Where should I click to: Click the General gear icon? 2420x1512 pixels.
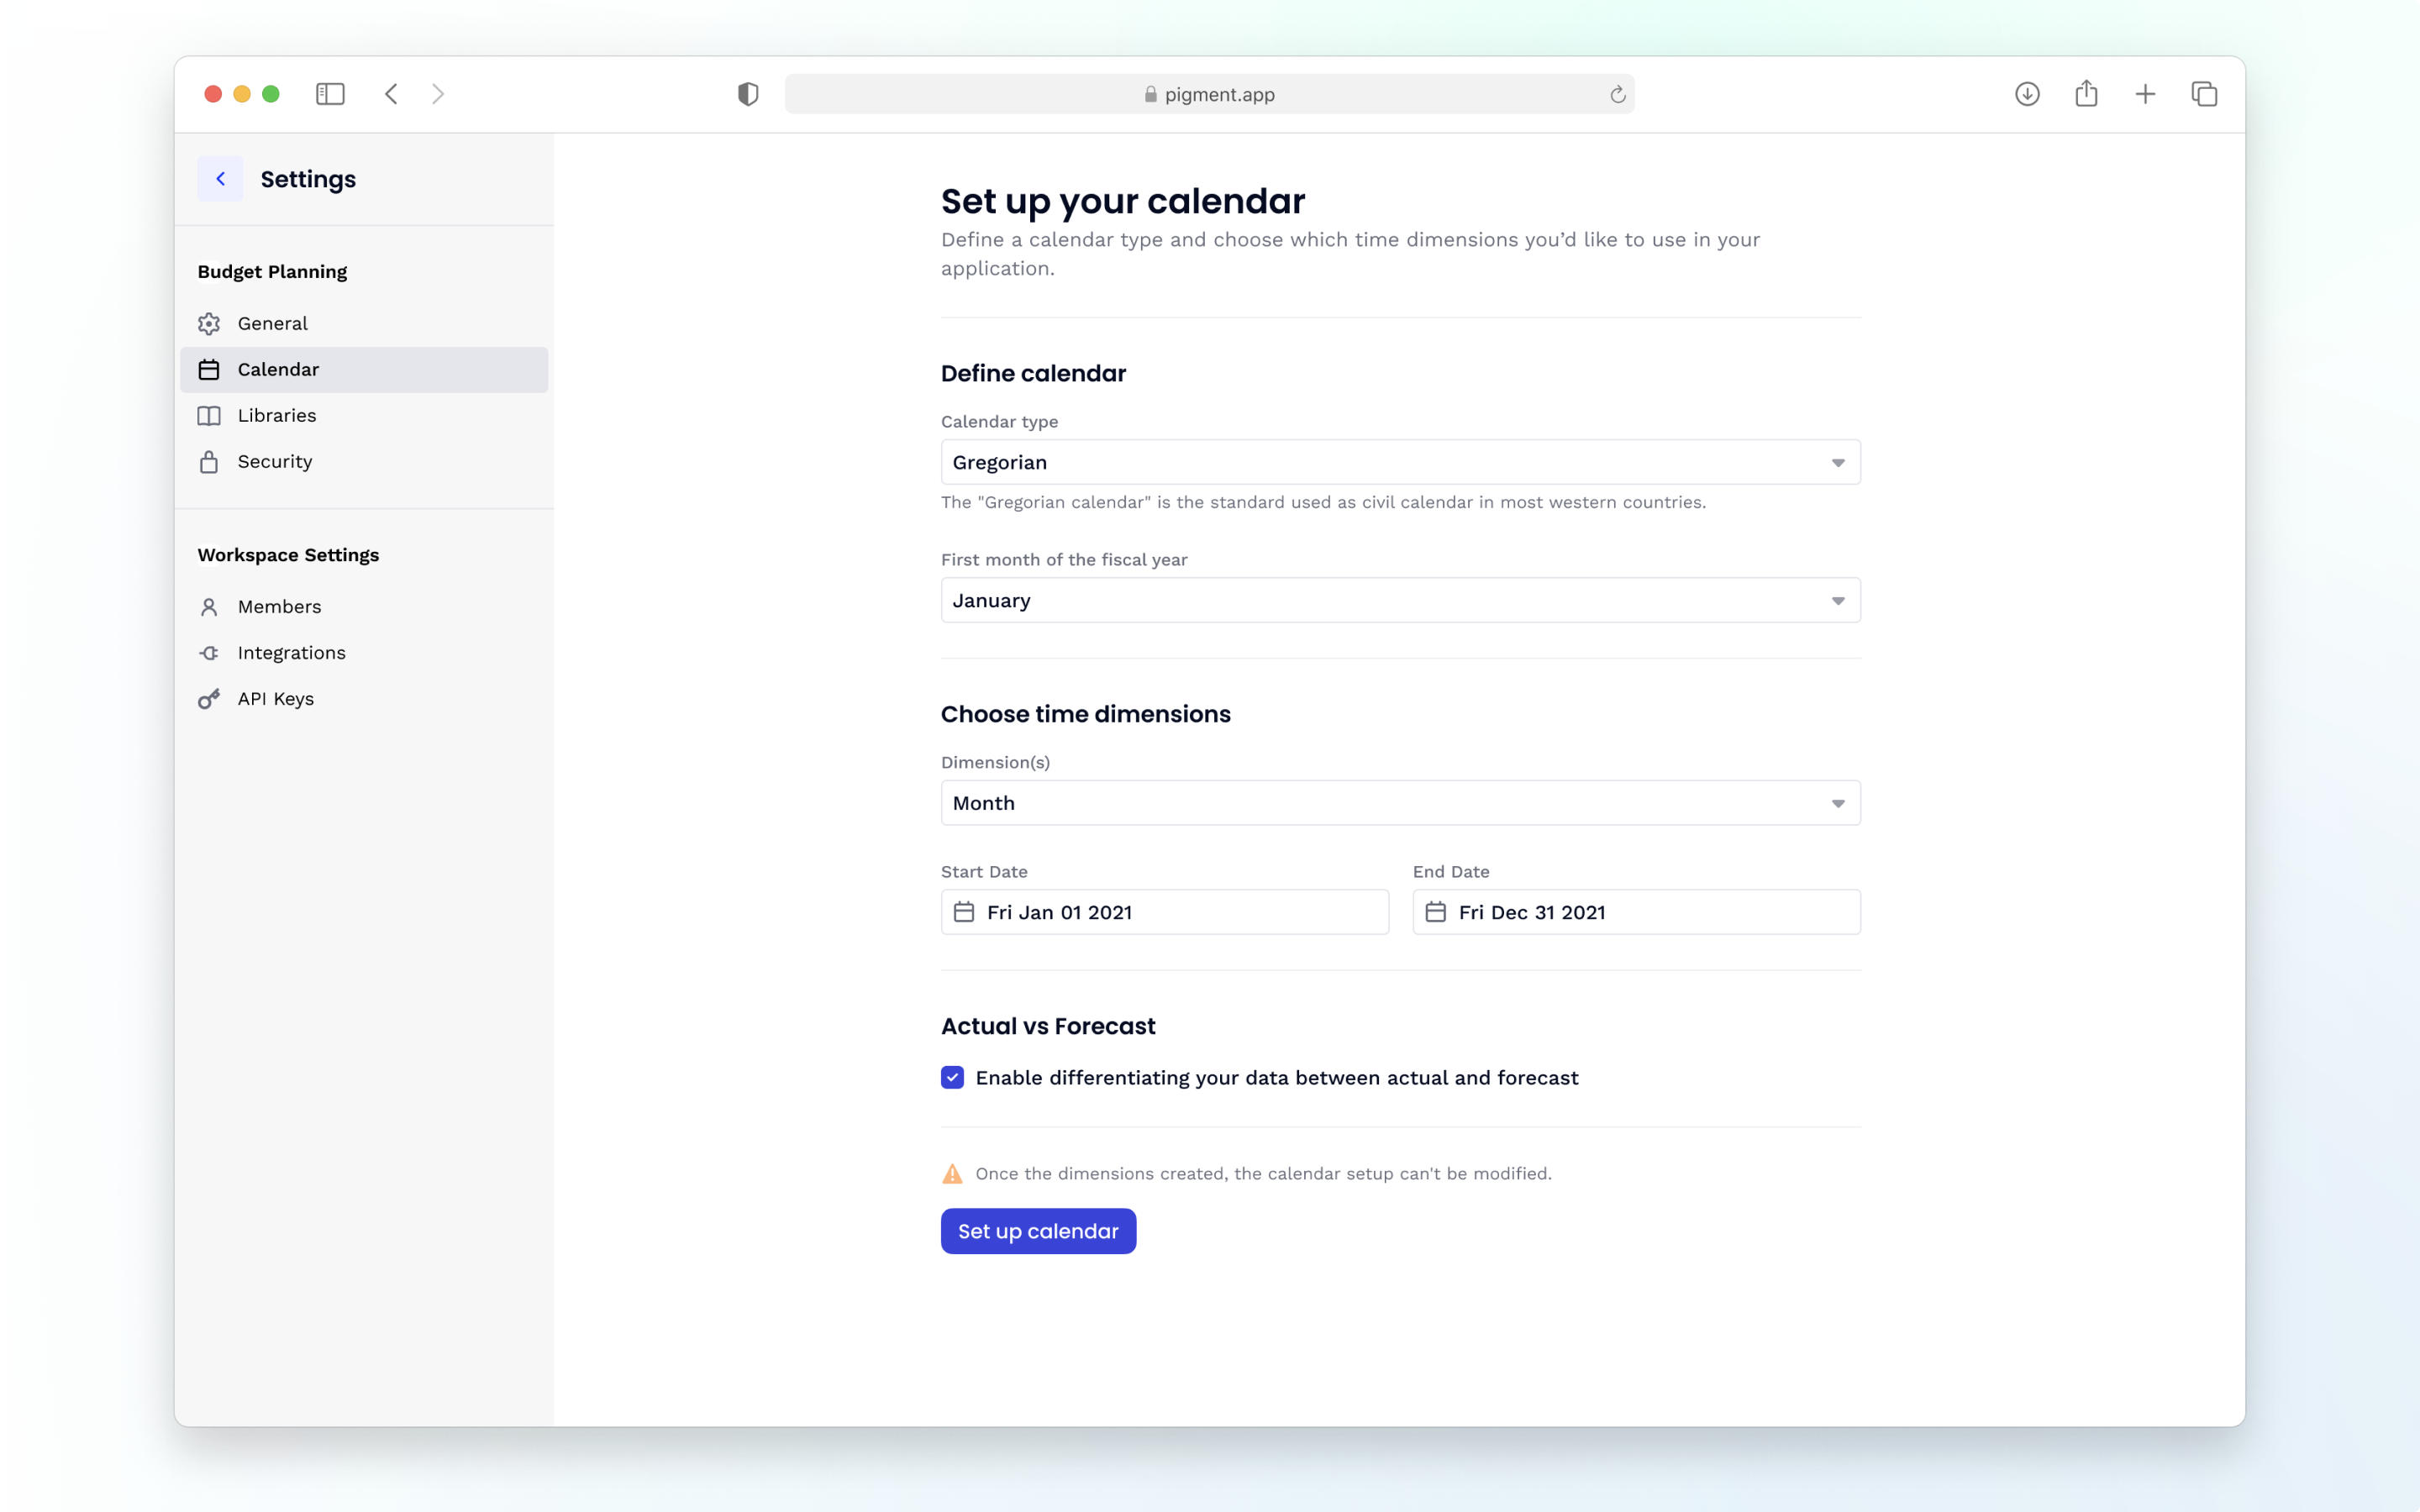point(209,324)
